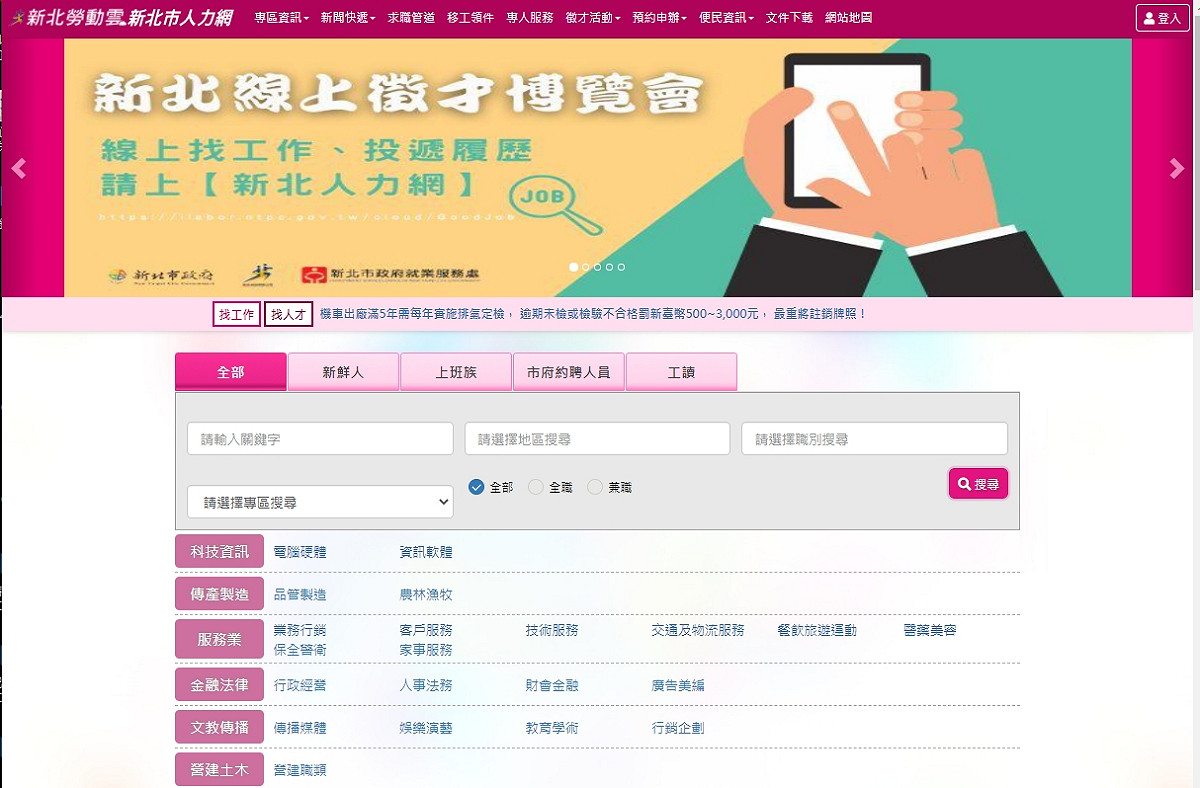The image size is (1200, 788).
Task: Open the 客戶服務 job link
Action: [426, 631]
